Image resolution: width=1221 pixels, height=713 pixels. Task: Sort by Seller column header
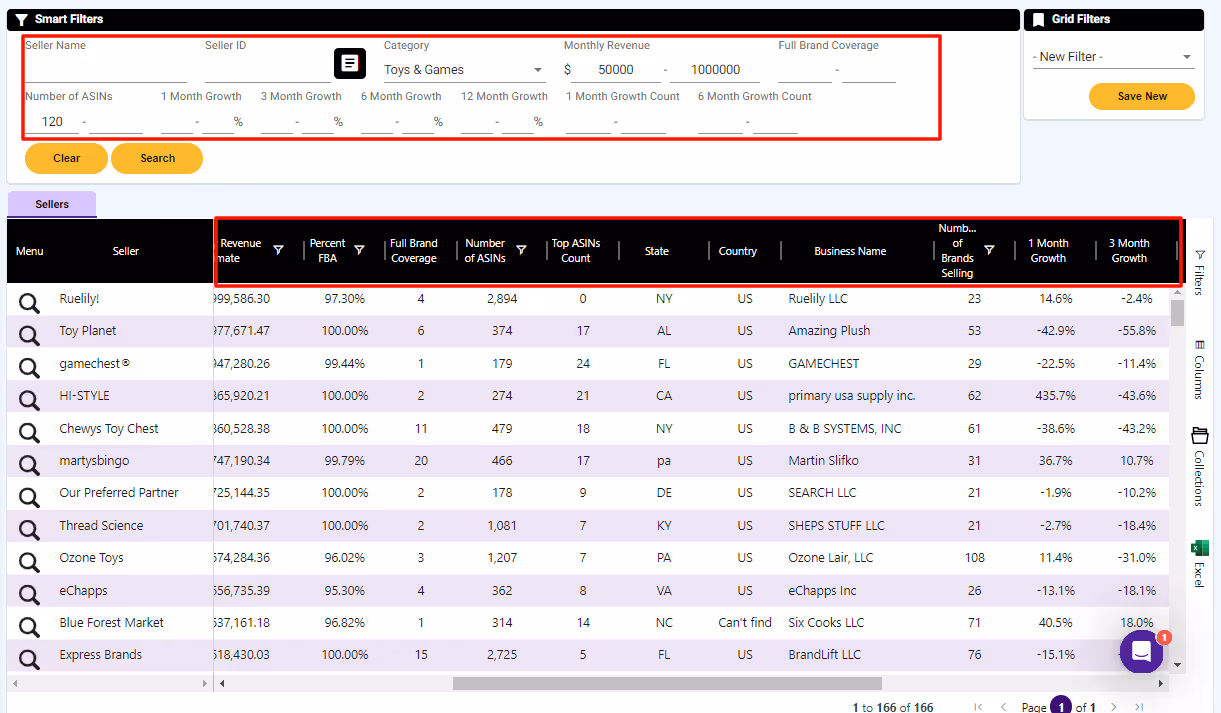[126, 251]
